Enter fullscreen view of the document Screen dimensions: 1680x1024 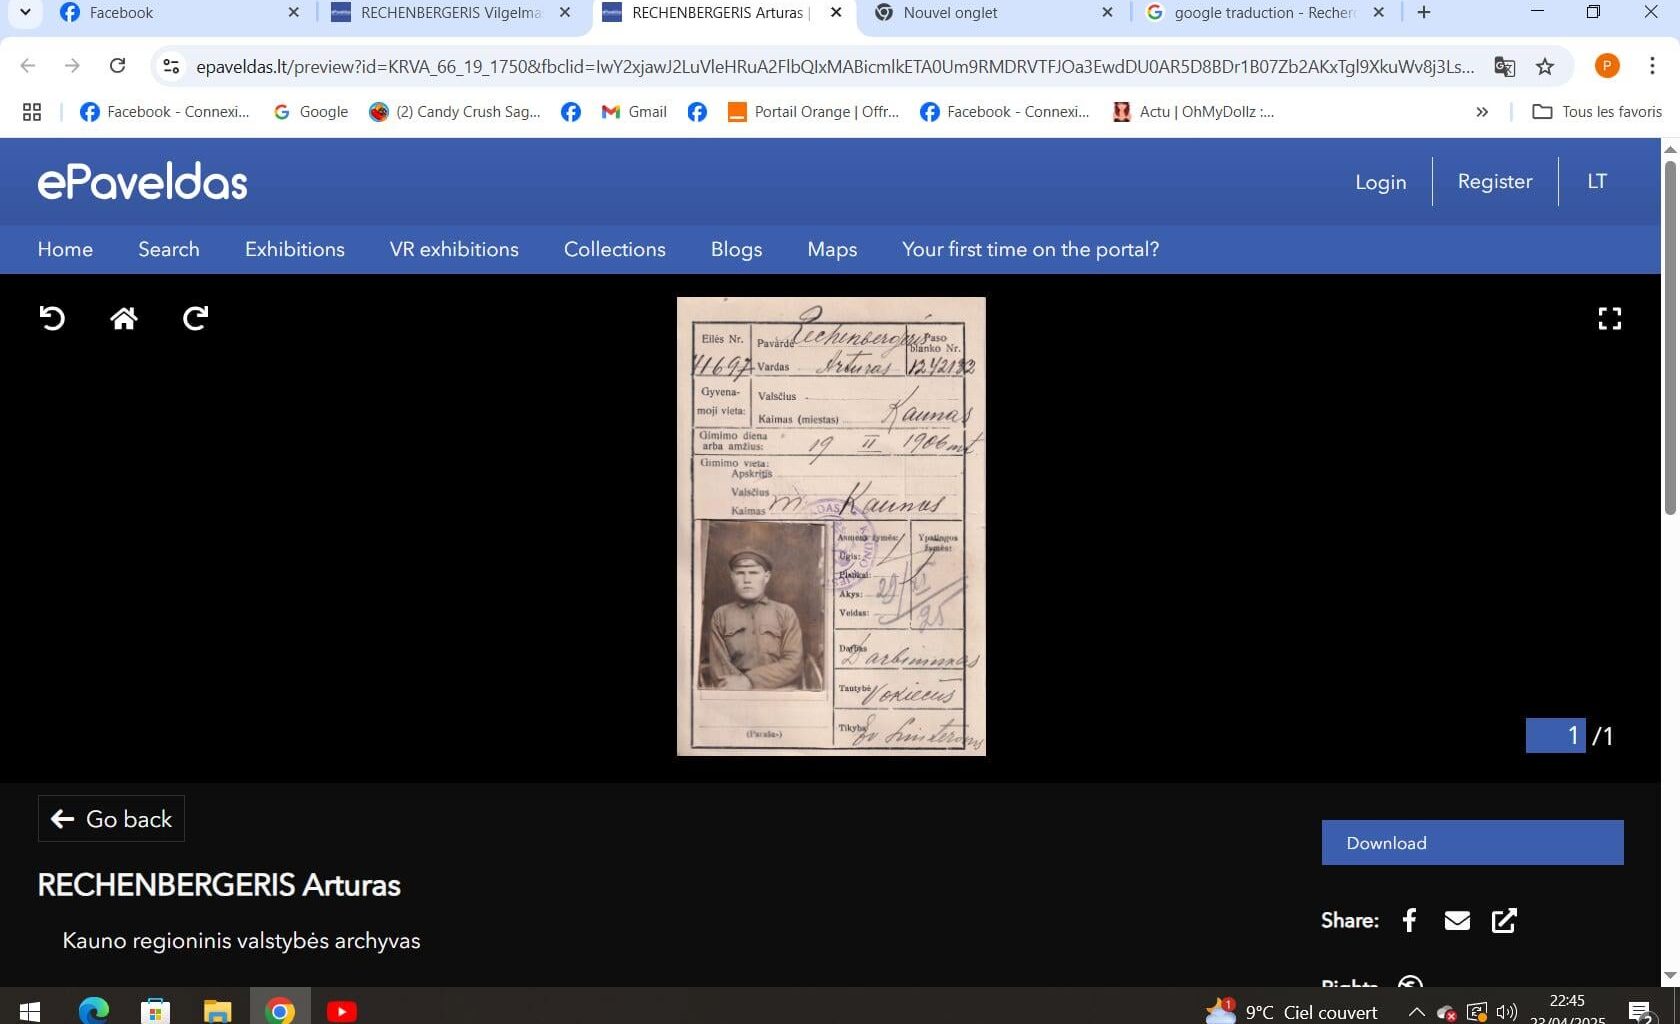(1609, 318)
